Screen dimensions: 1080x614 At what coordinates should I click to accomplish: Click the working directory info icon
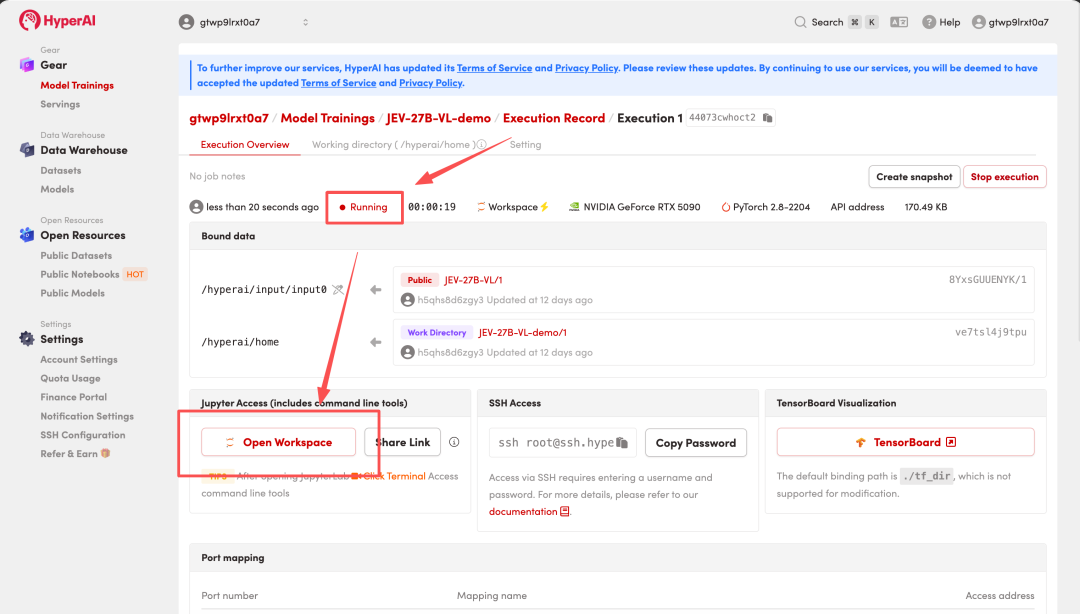481,145
